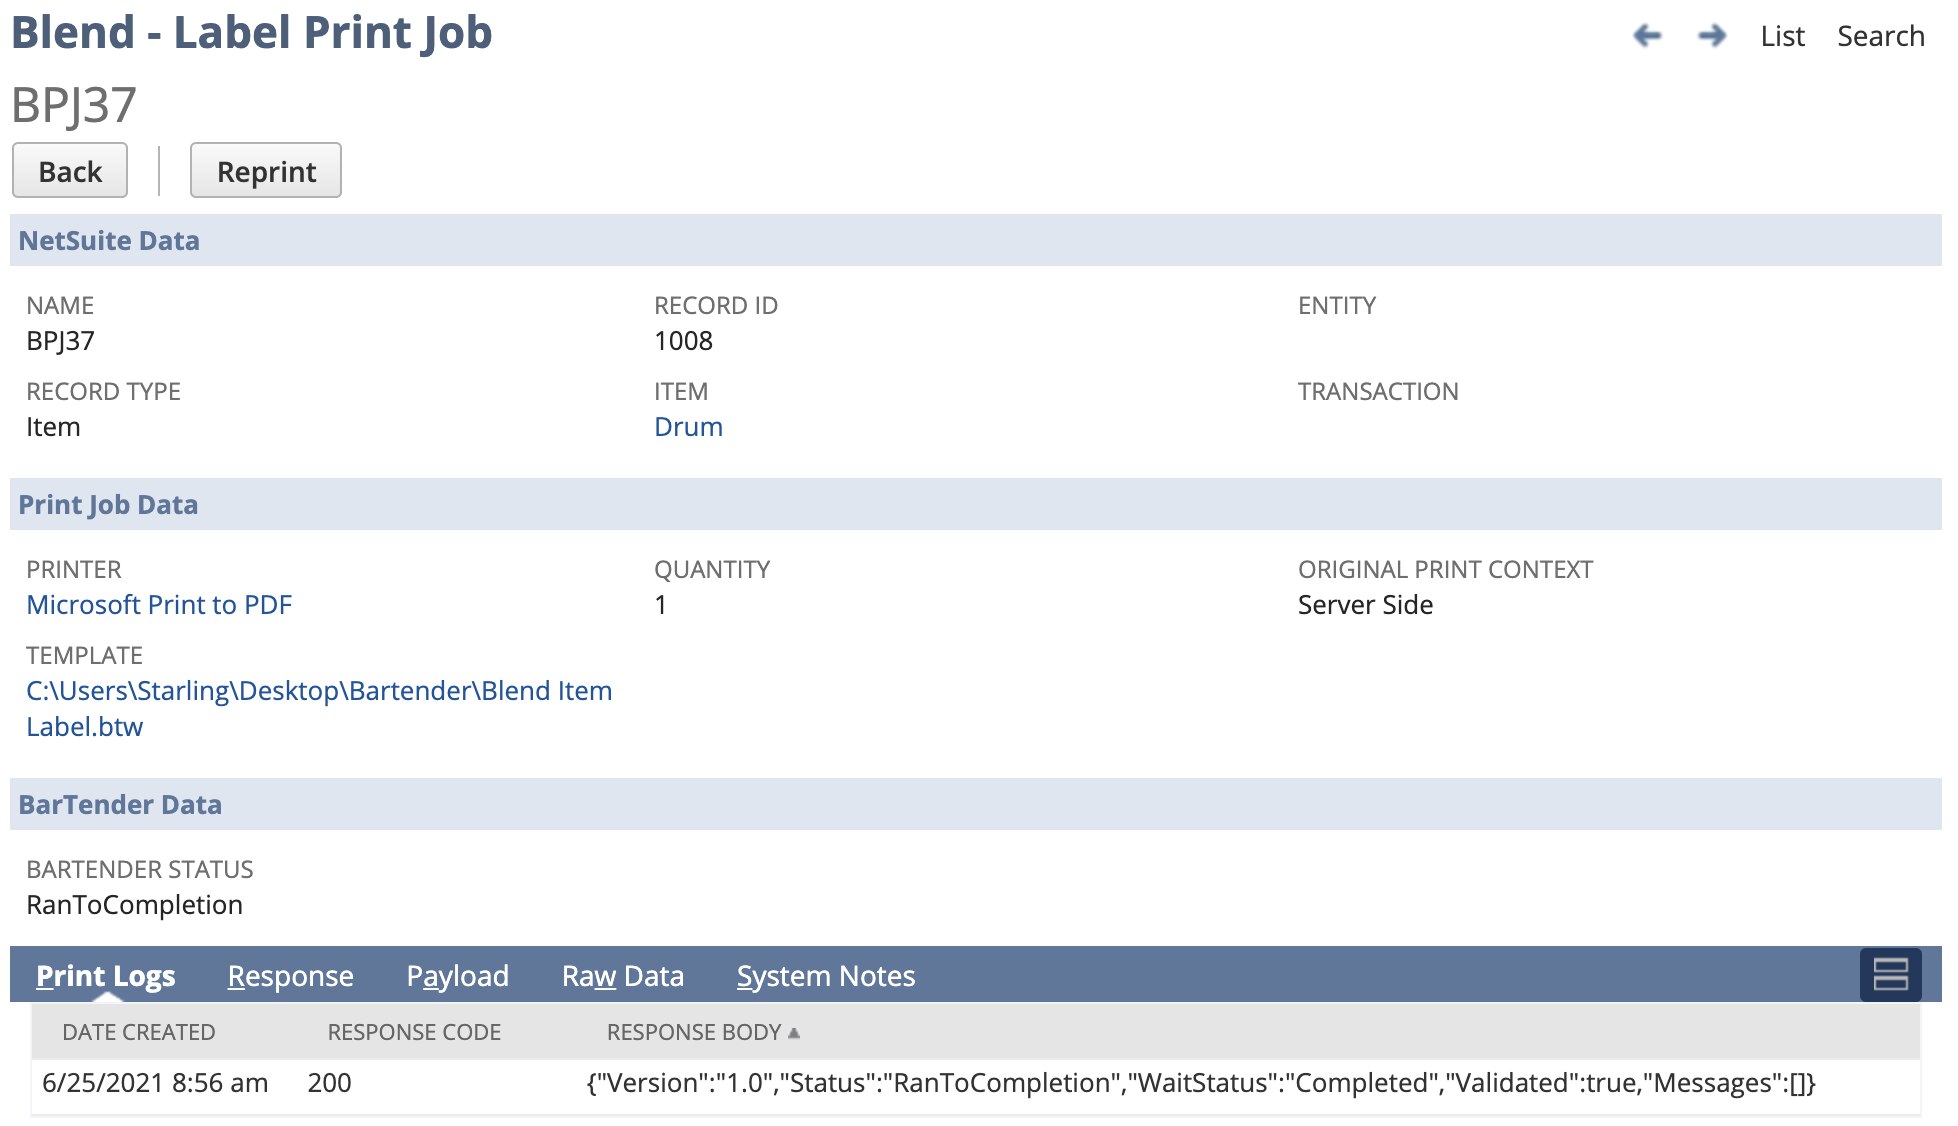
Task: Open the Drum item link
Action: click(688, 427)
